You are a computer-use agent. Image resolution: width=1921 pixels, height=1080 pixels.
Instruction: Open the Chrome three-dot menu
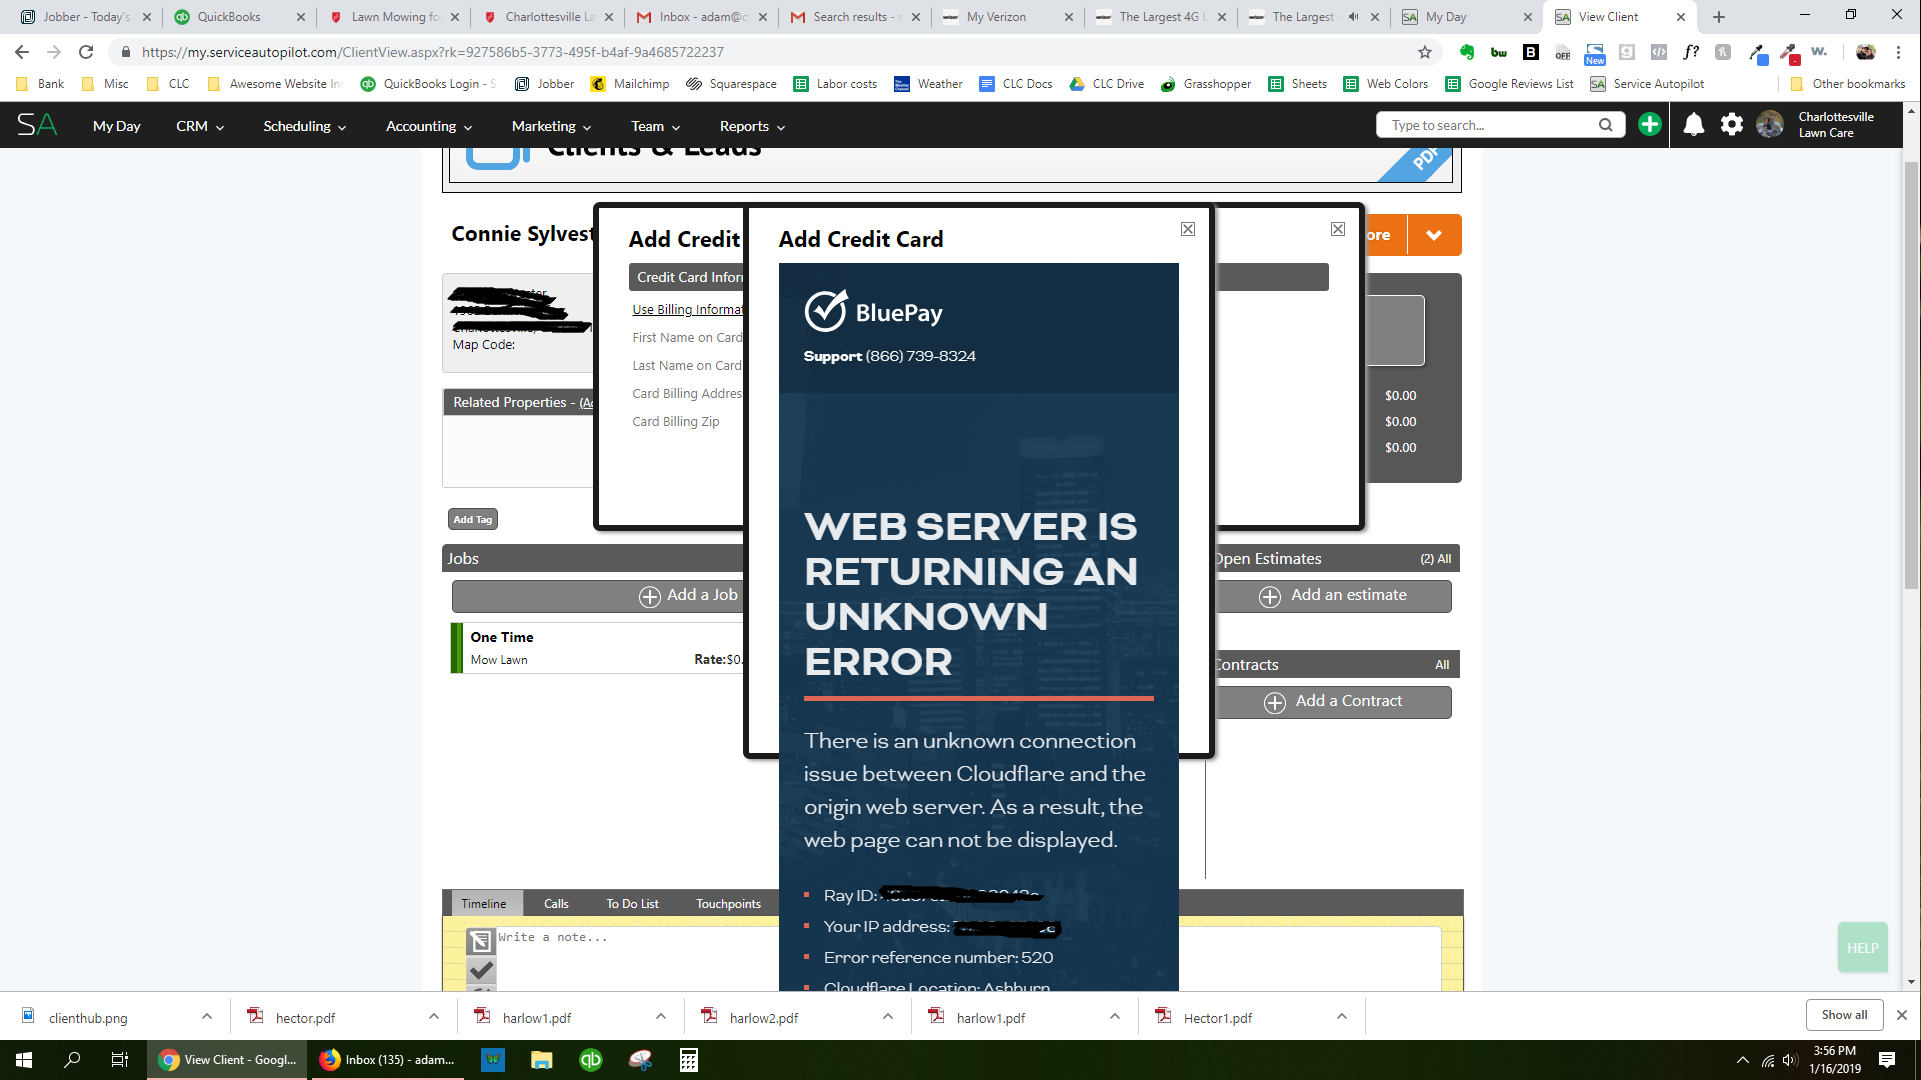[x=1898, y=52]
